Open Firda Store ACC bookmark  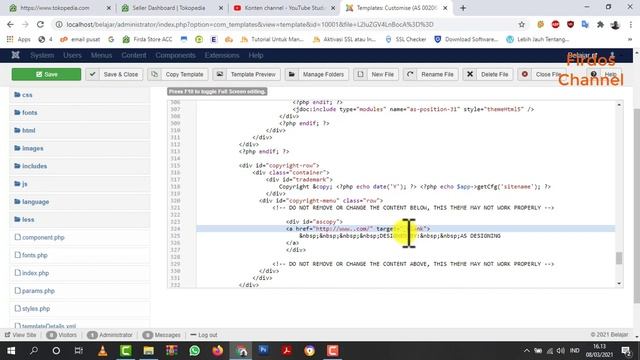(147, 39)
